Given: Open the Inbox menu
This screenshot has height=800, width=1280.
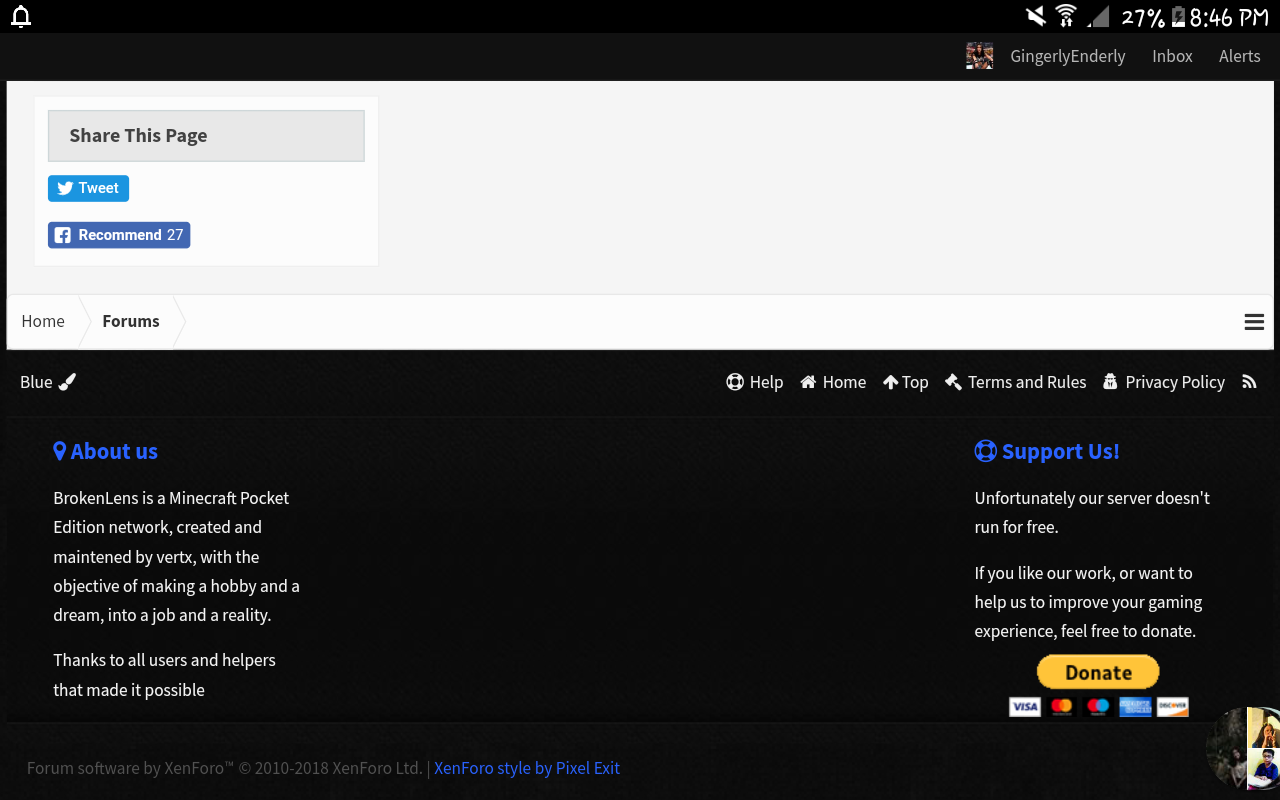Looking at the screenshot, I should pyautogui.click(x=1172, y=56).
